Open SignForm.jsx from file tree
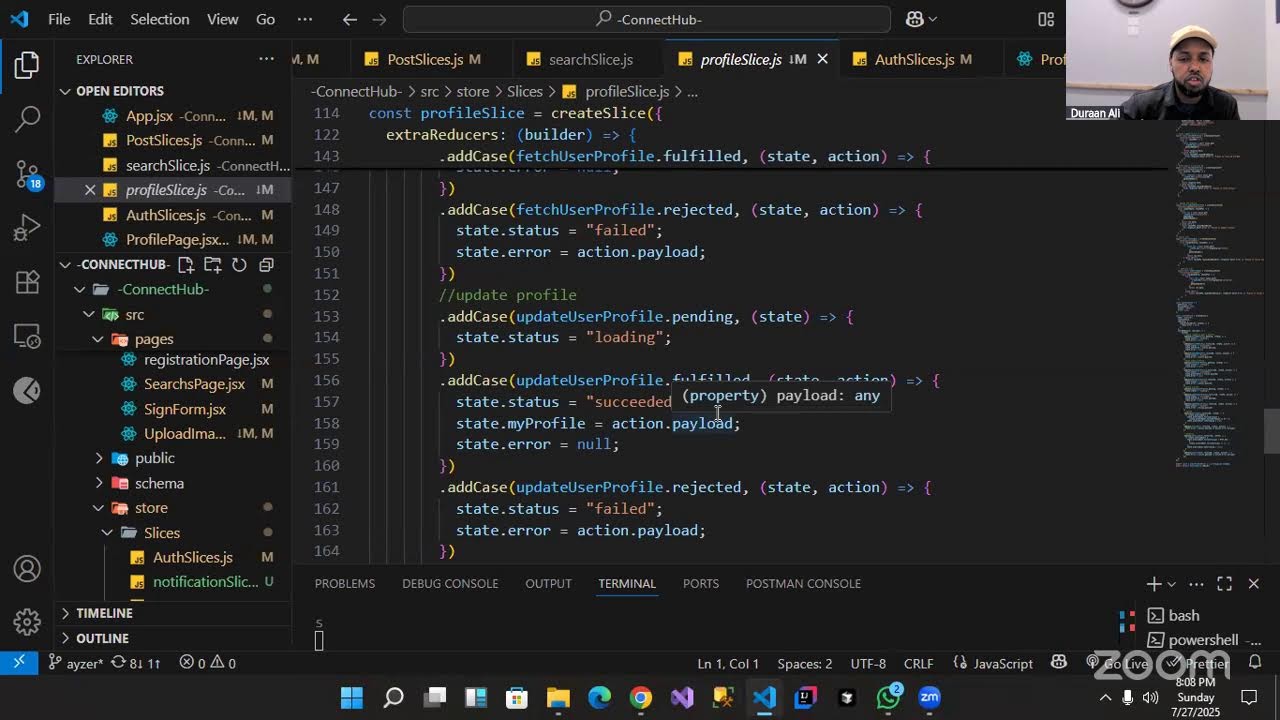1280x720 pixels. click(185, 409)
